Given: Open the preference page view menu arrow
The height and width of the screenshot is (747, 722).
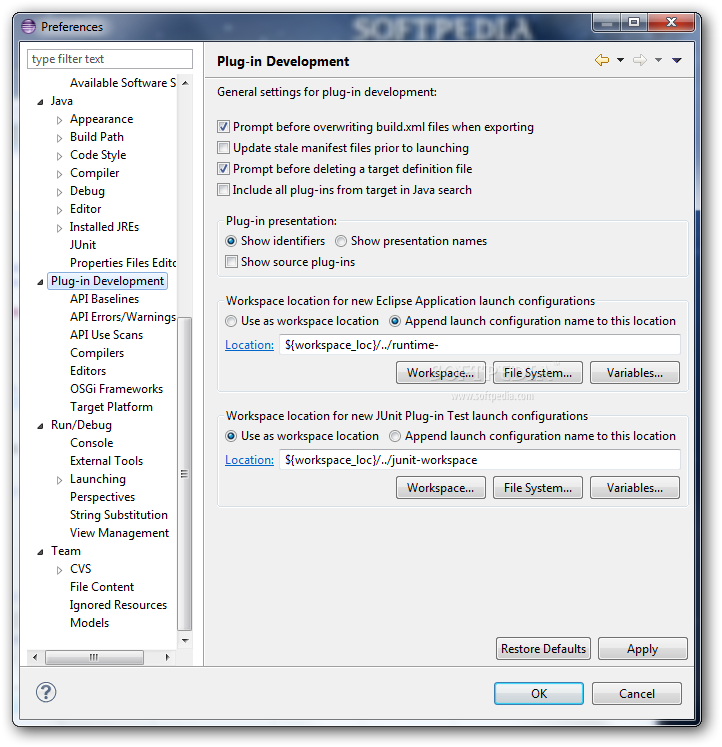Looking at the screenshot, I should point(677,60).
